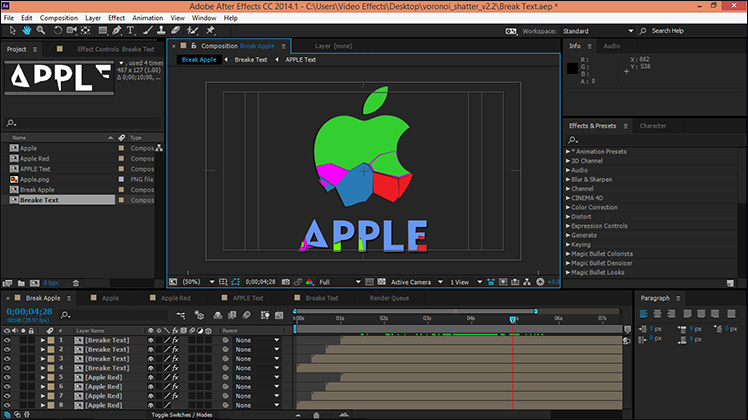The width and height of the screenshot is (748, 420).
Task: Toggle the effects fx switch on layer 1
Action: pos(176,340)
